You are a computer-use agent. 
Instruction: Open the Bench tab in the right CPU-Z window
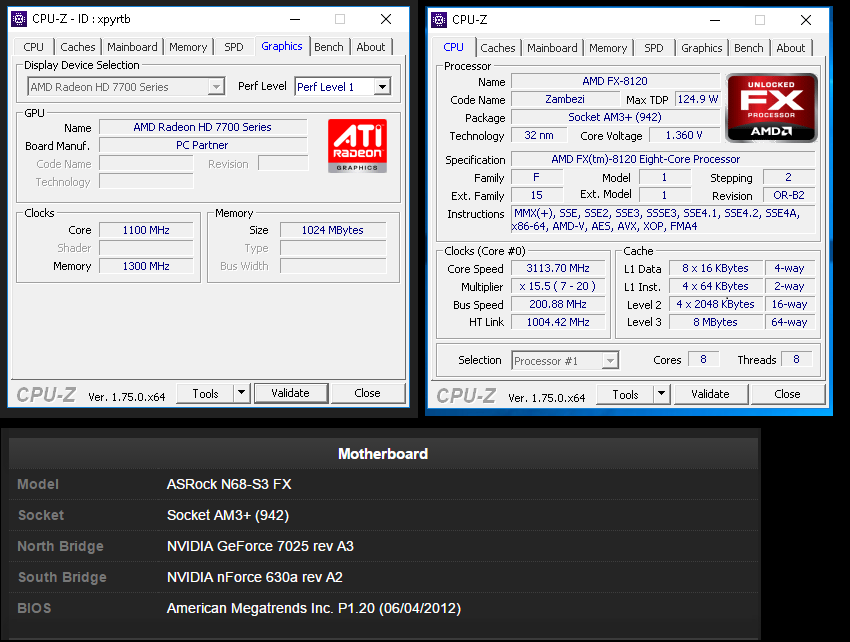click(749, 48)
